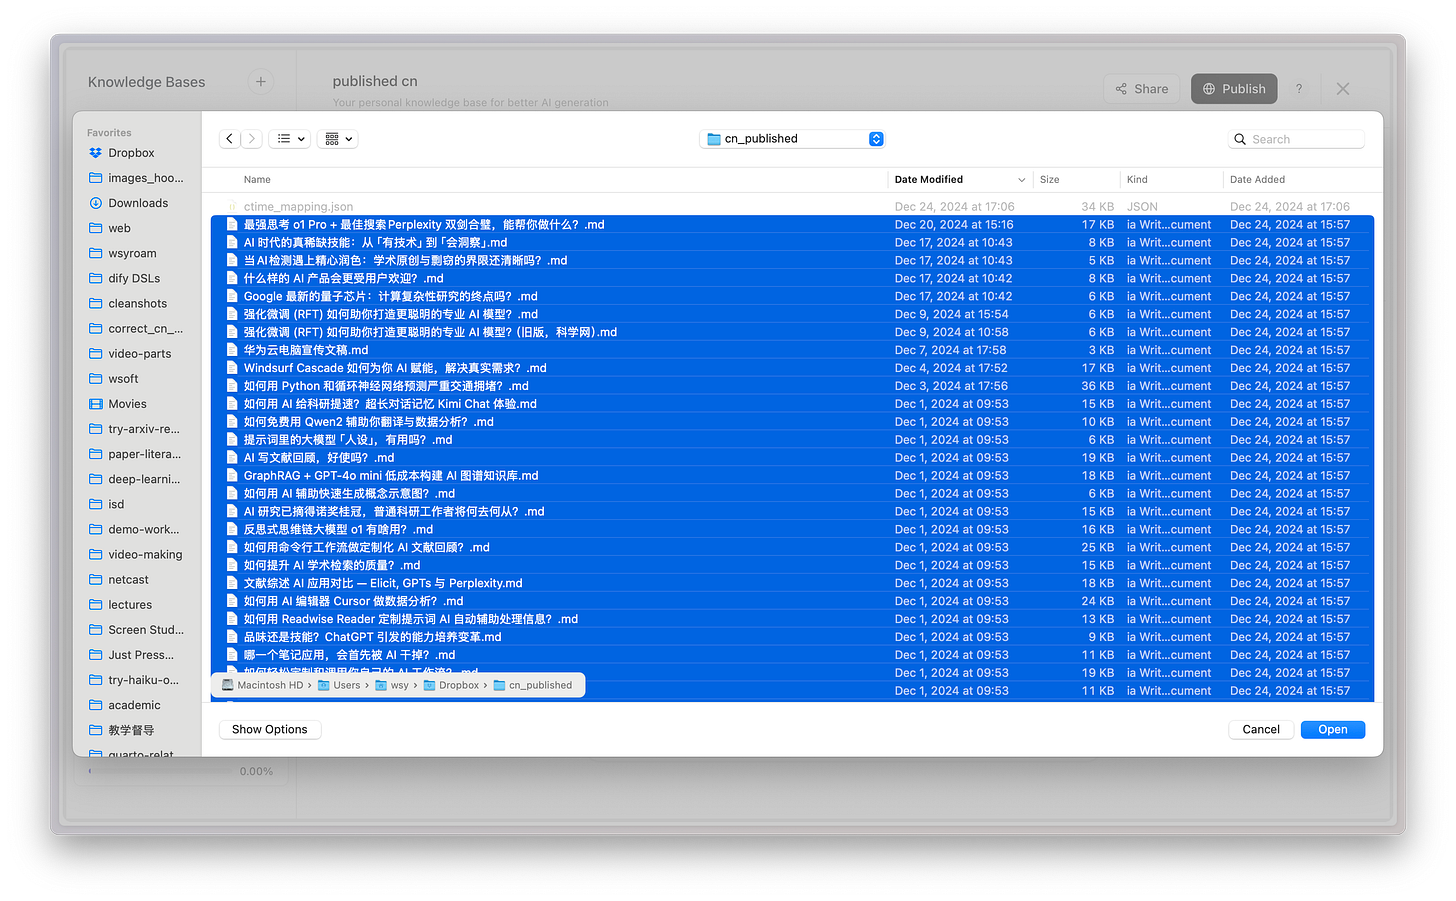Sort by the Date Modified column header
Image resolution: width=1456 pixels, height=901 pixels.
(929, 180)
